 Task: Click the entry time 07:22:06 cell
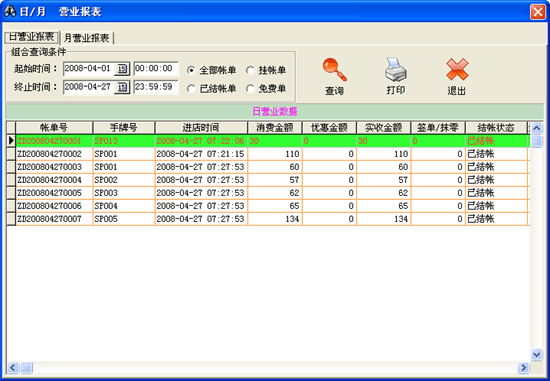pyautogui.click(x=201, y=141)
